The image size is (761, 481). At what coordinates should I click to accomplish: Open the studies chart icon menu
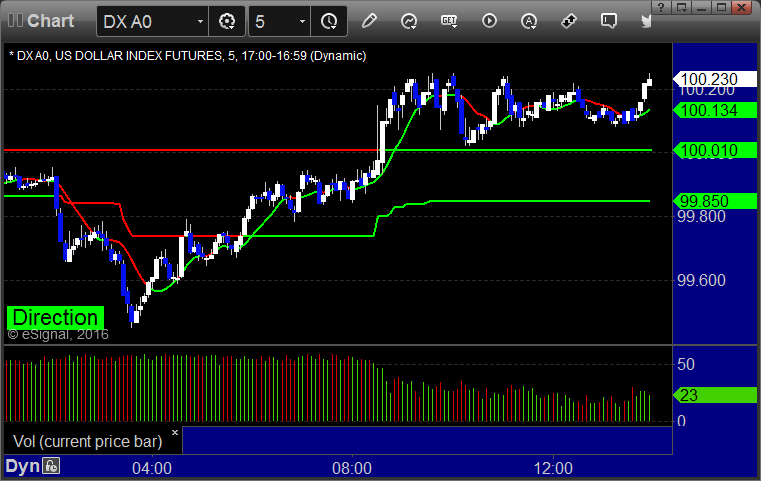coord(409,21)
